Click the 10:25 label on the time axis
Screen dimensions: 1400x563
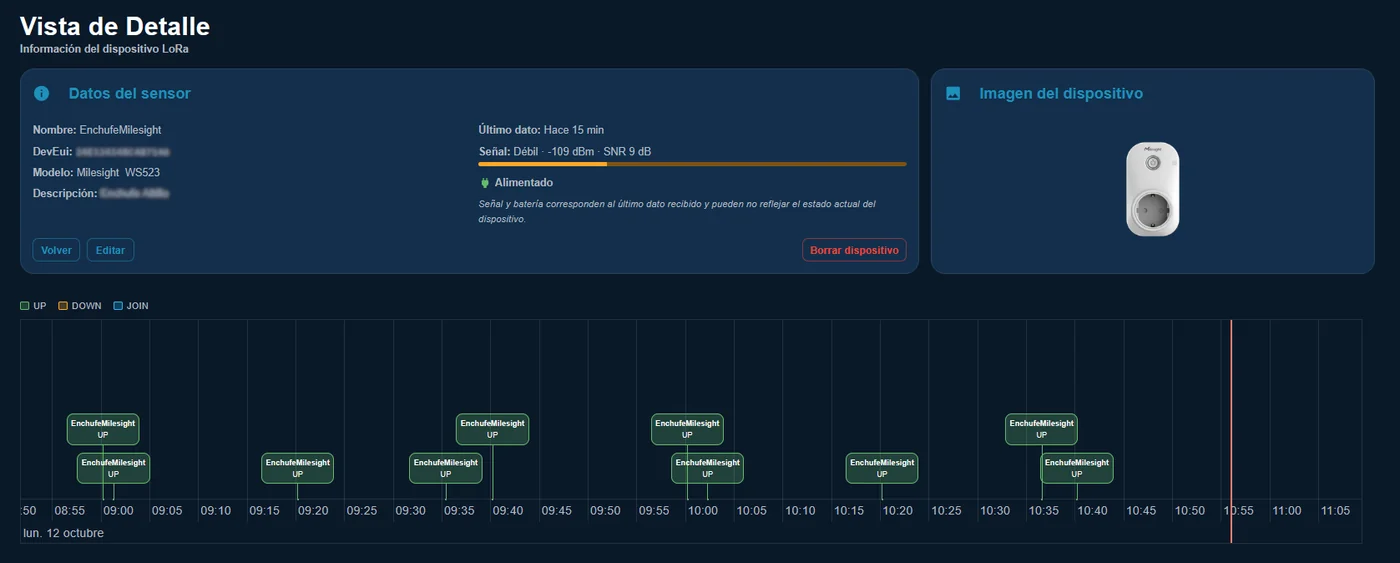[946, 510]
